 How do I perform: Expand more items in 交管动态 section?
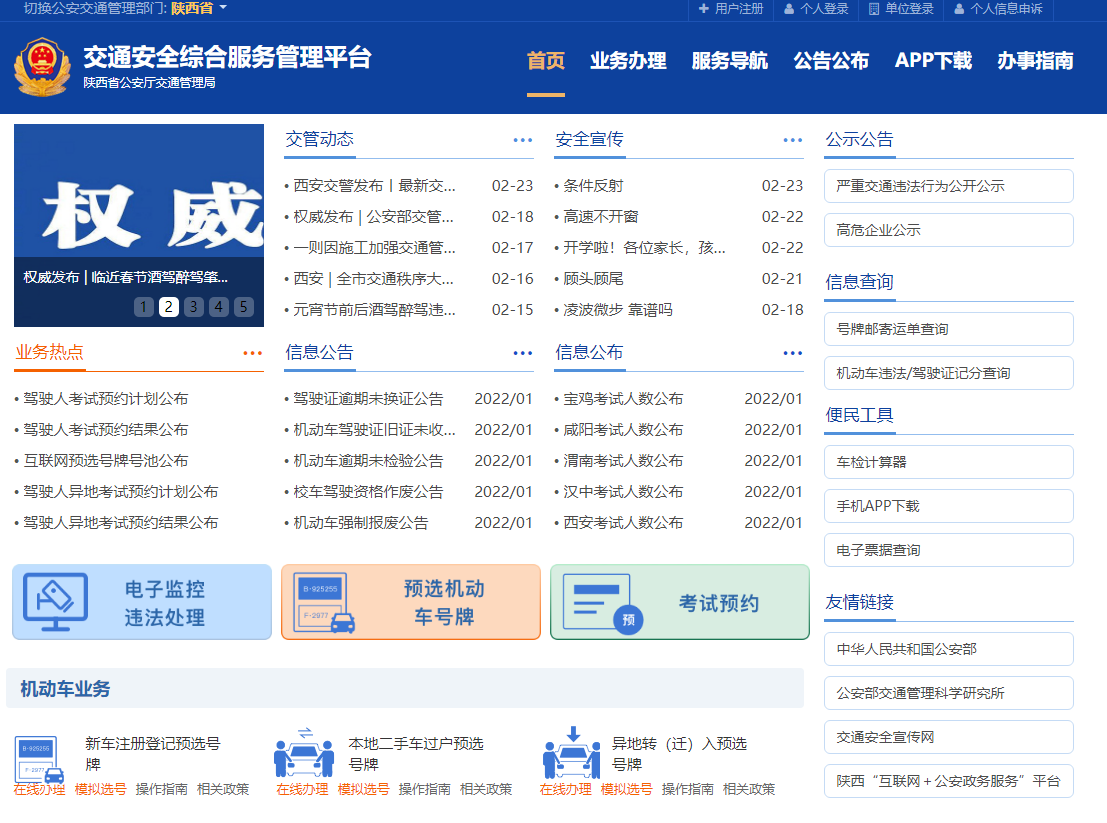tap(522, 140)
